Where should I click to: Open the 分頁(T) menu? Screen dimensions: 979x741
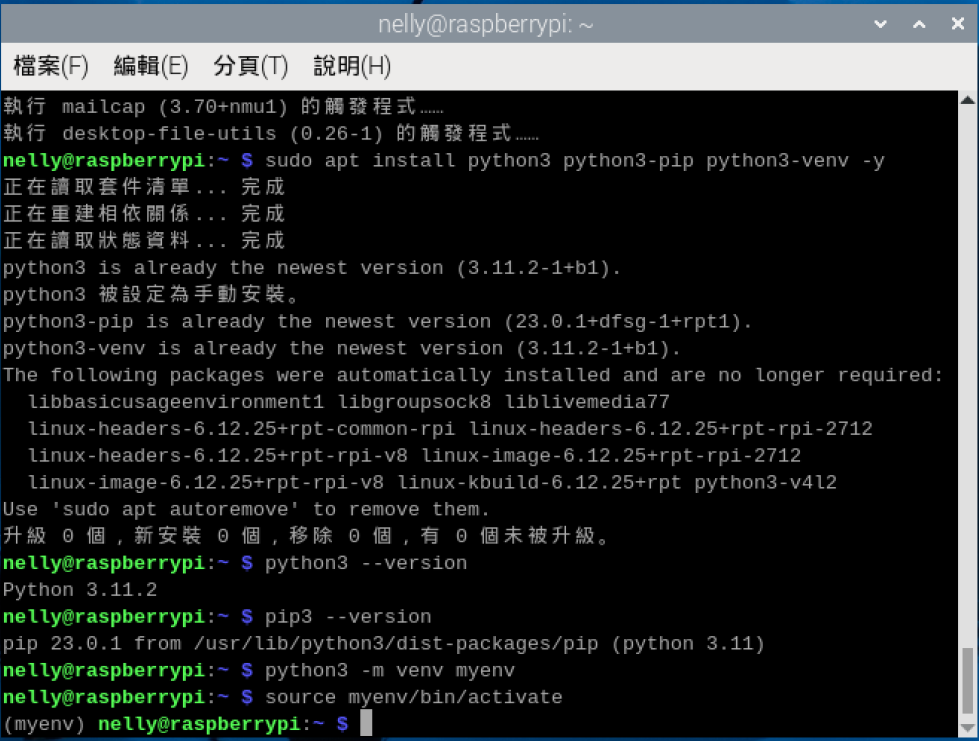[x=250, y=66]
